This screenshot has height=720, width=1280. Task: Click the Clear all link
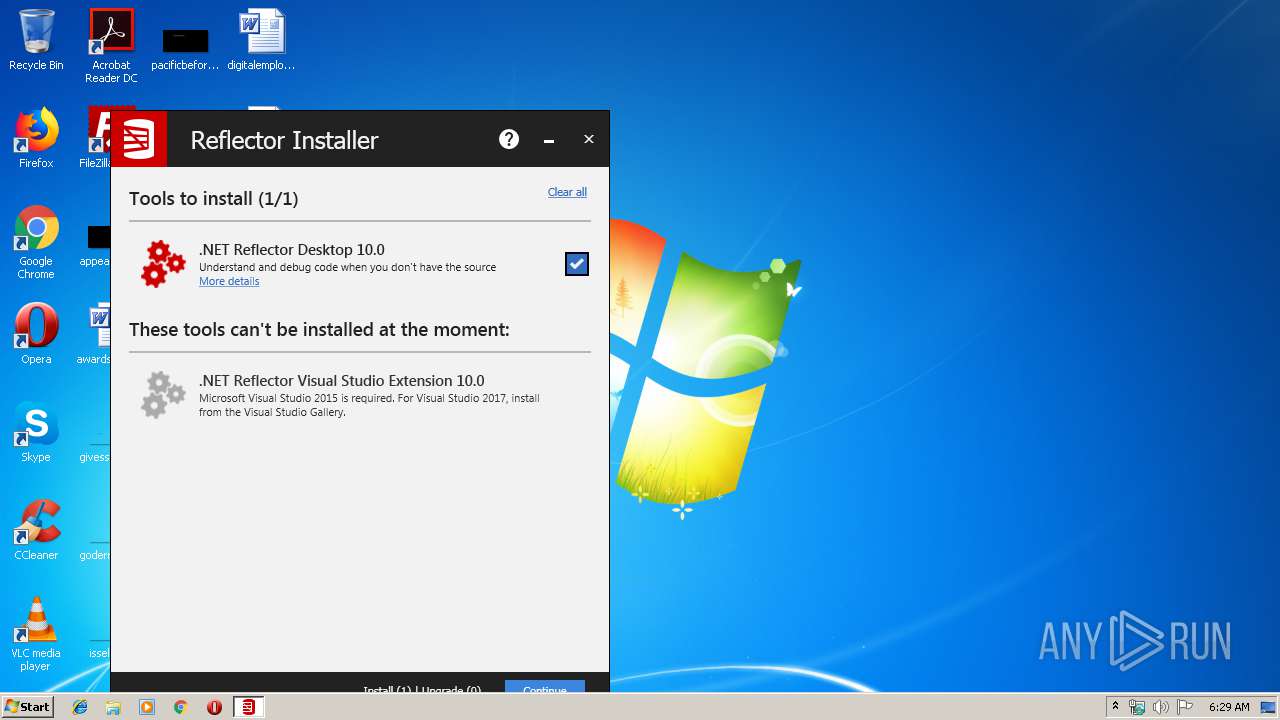pyautogui.click(x=567, y=192)
